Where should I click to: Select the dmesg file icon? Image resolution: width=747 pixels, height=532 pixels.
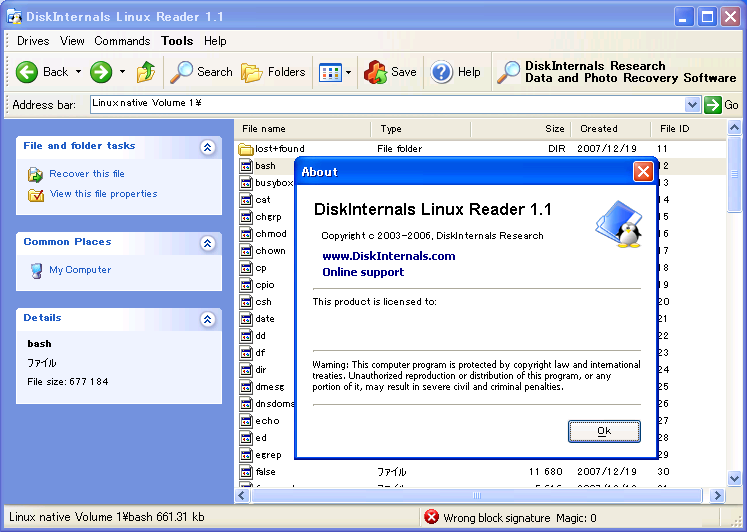tap(246, 387)
